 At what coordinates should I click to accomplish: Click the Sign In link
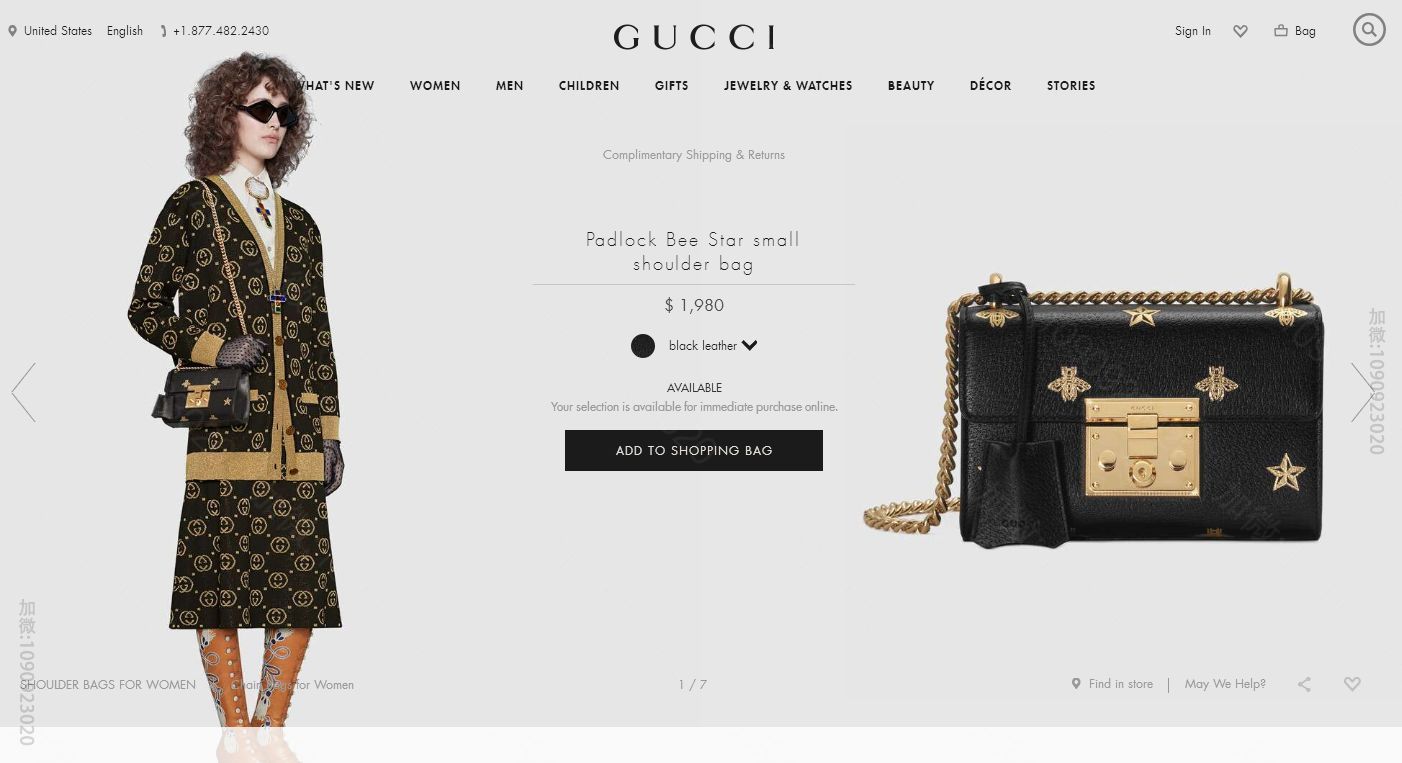point(1193,31)
